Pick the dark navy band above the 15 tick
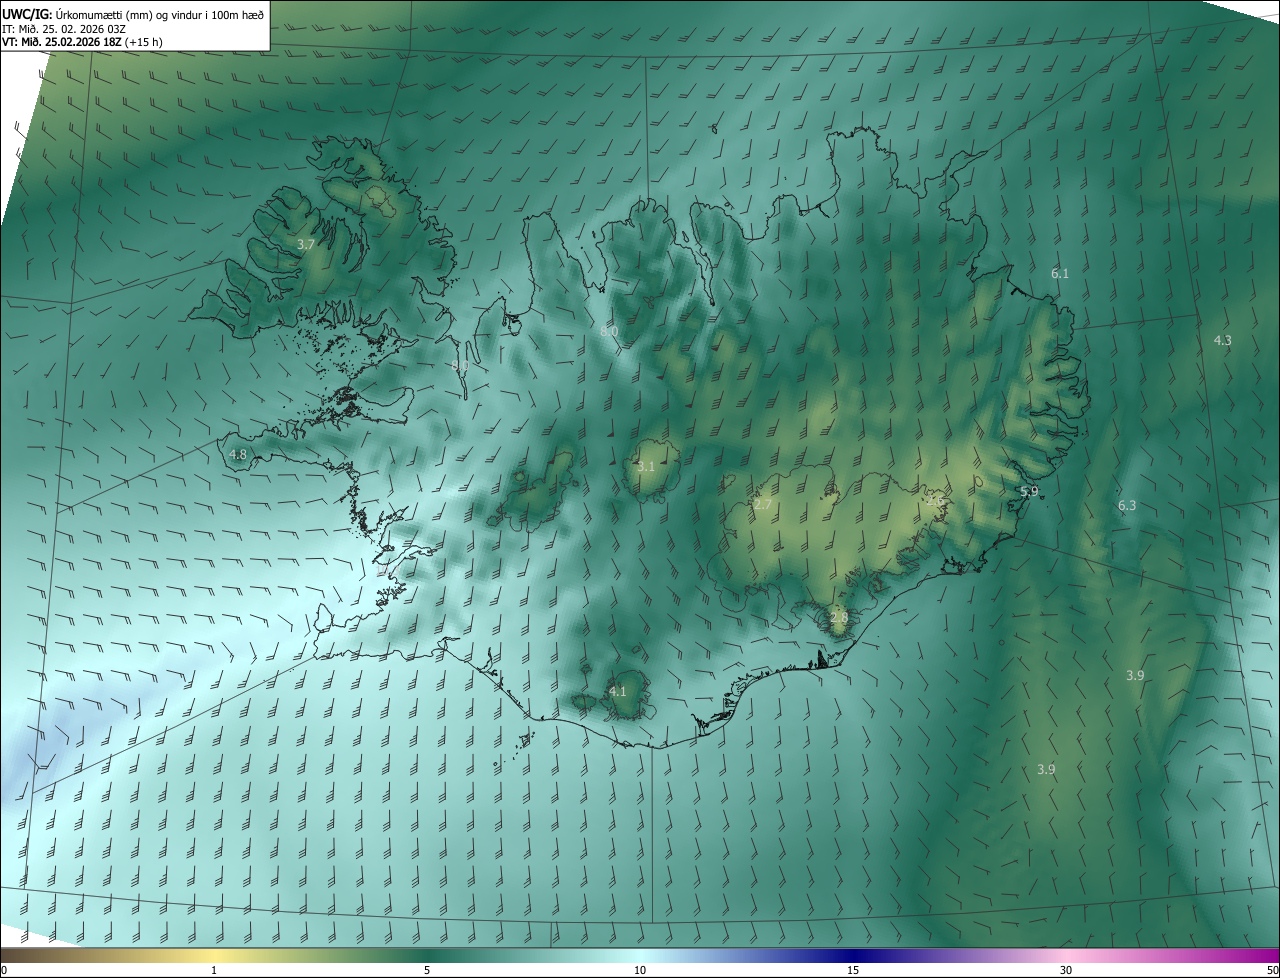Image resolution: width=1280 pixels, height=978 pixels. pos(853,955)
